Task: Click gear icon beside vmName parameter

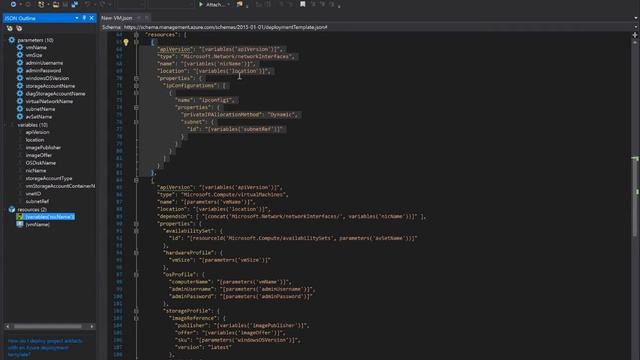Action: (20, 47)
